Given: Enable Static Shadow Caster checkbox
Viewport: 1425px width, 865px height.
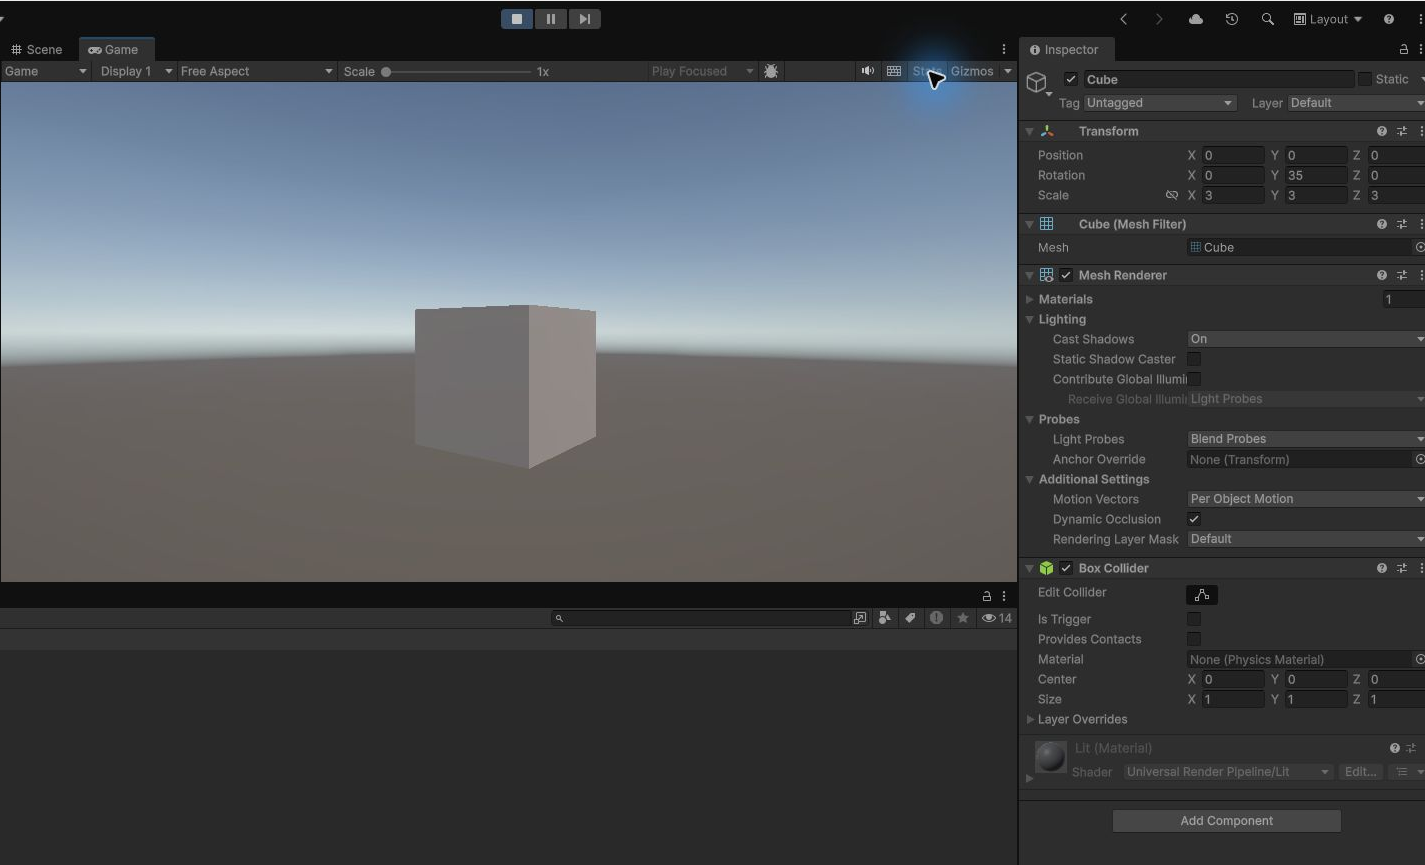Looking at the screenshot, I should click(x=1194, y=359).
